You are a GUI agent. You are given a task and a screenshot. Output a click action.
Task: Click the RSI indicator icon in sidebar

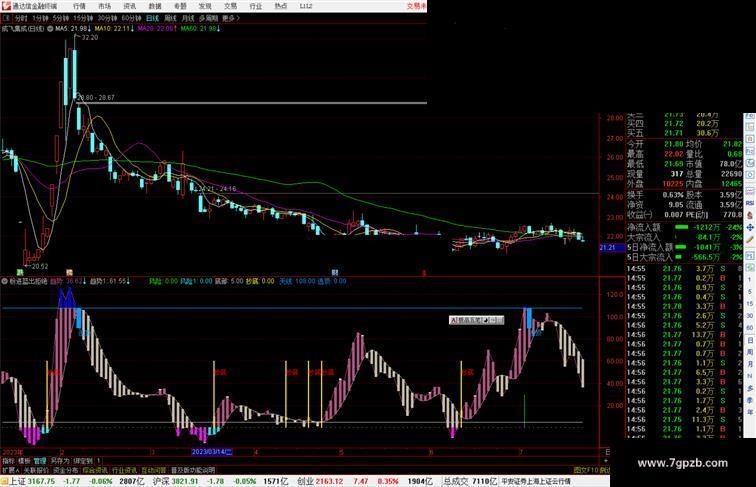coord(750,203)
